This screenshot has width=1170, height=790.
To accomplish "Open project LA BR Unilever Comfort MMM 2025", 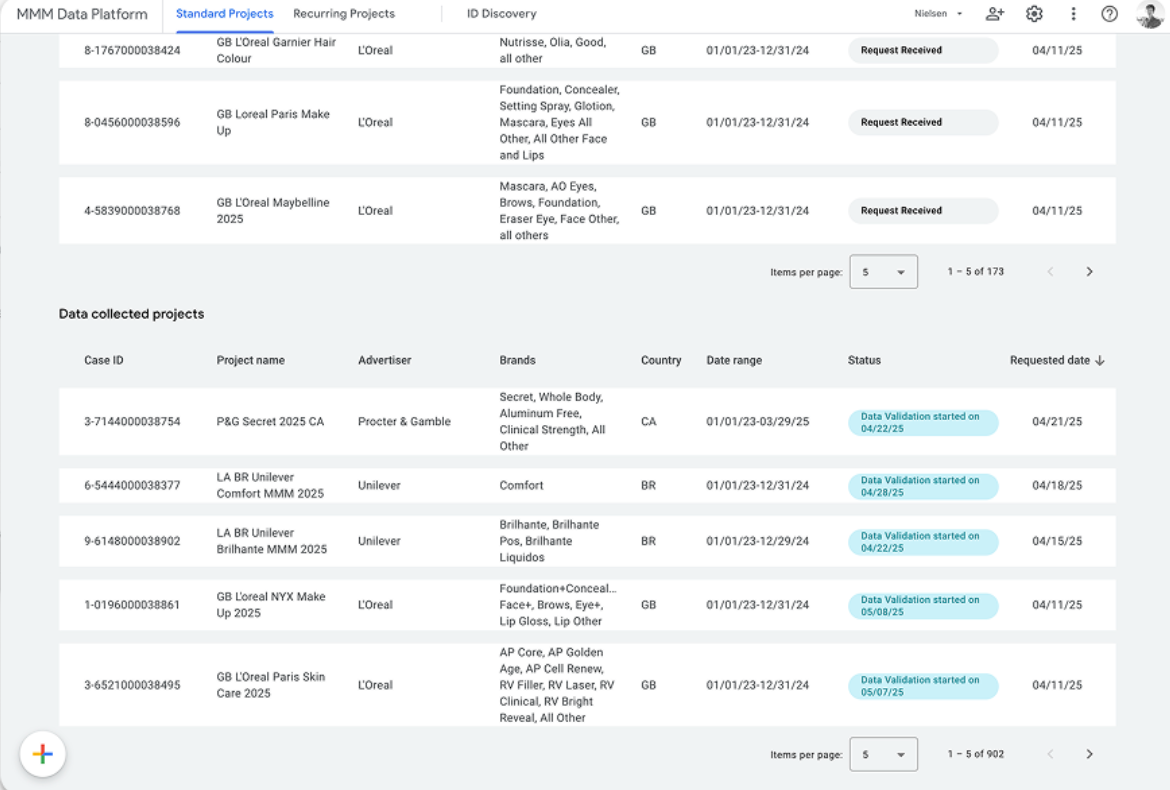I will point(270,485).
